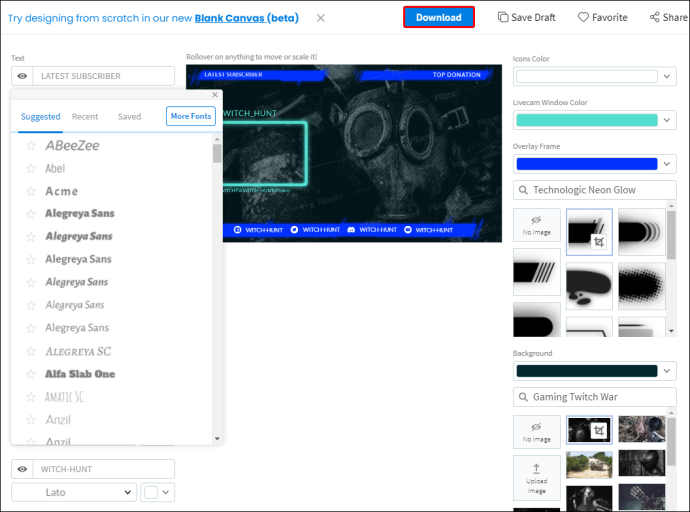Star the Alfa Slab One font

[31, 374]
